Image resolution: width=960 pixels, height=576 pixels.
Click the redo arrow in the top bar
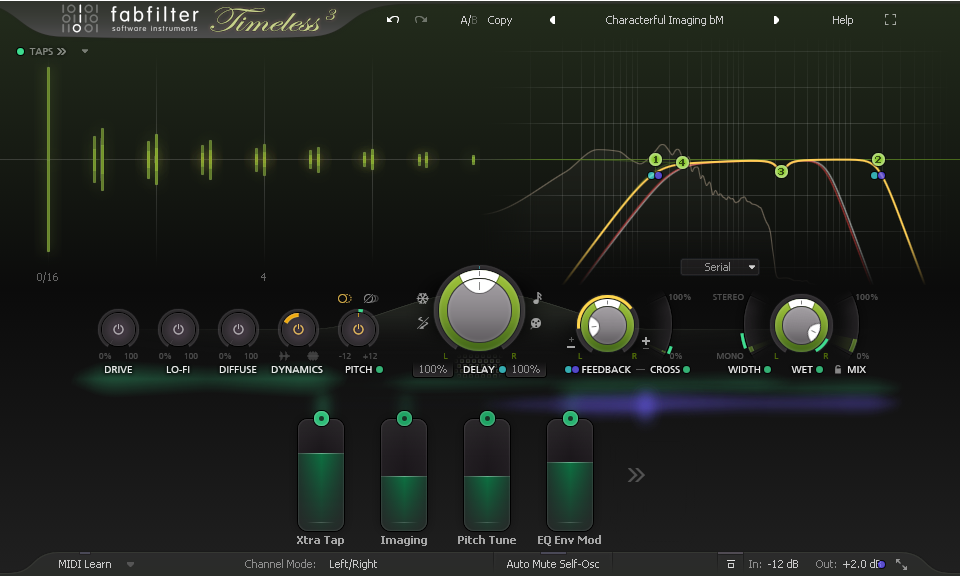tap(418, 19)
